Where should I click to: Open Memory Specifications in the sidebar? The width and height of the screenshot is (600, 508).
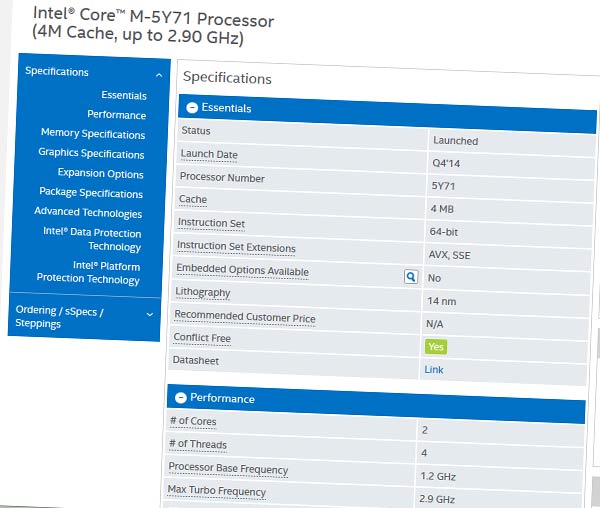pyautogui.click(x=93, y=134)
